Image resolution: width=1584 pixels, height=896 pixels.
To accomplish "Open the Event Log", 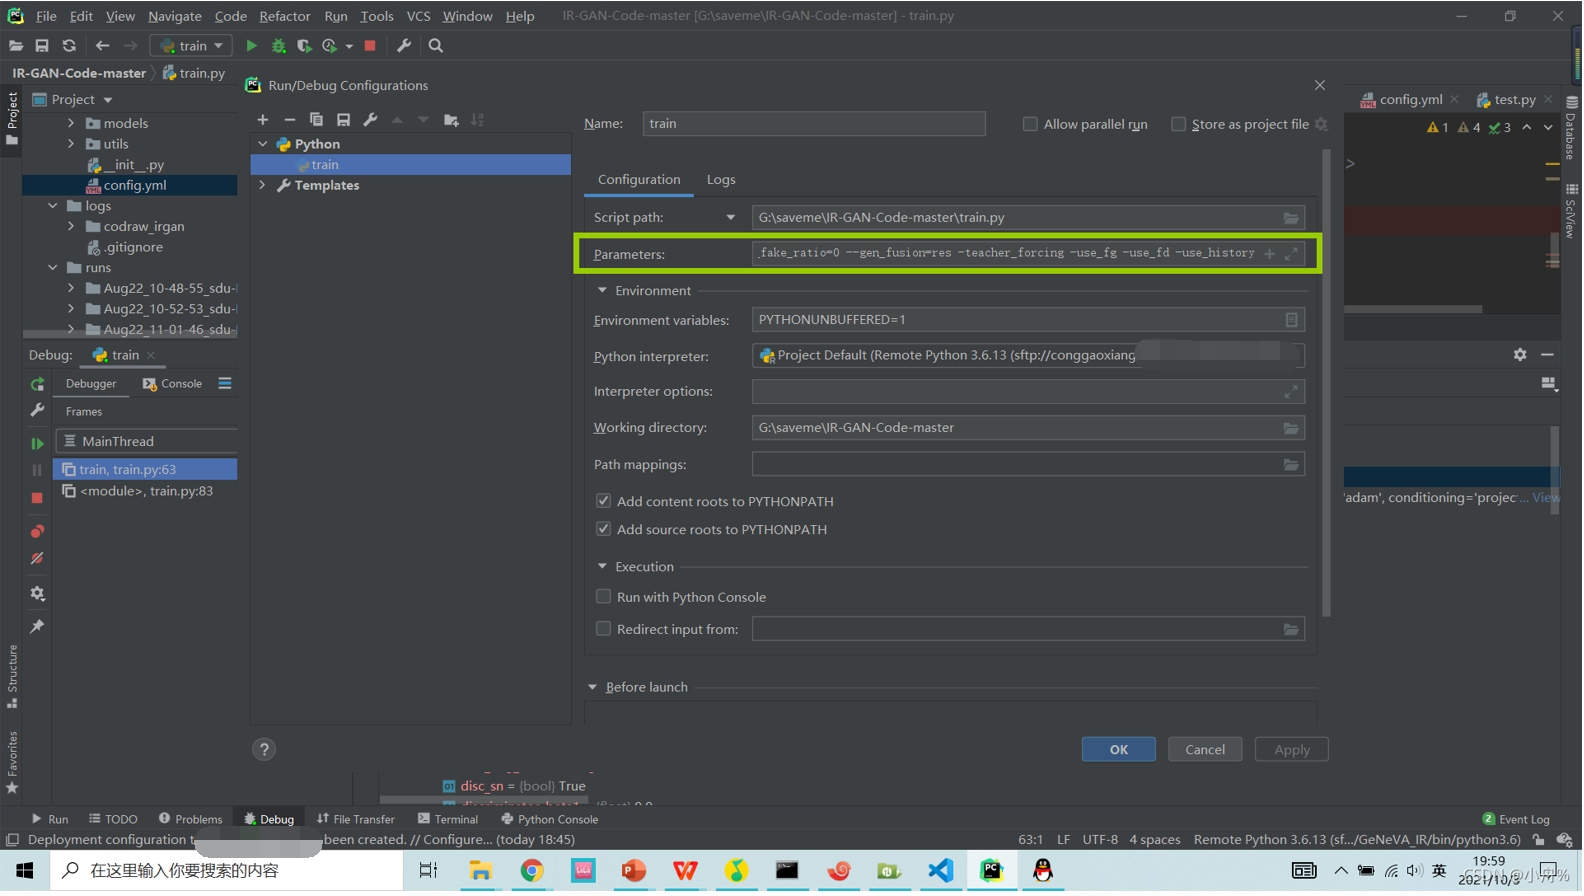I will pyautogui.click(x=1516, y=820).
